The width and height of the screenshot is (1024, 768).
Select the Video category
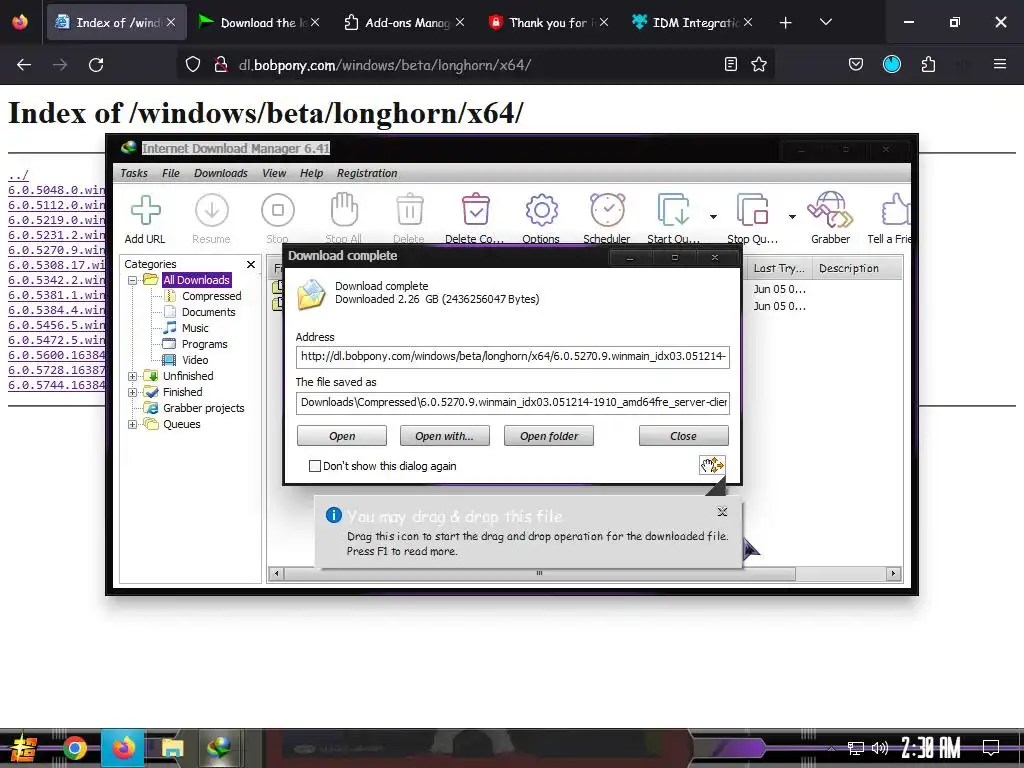pos(195,360)
